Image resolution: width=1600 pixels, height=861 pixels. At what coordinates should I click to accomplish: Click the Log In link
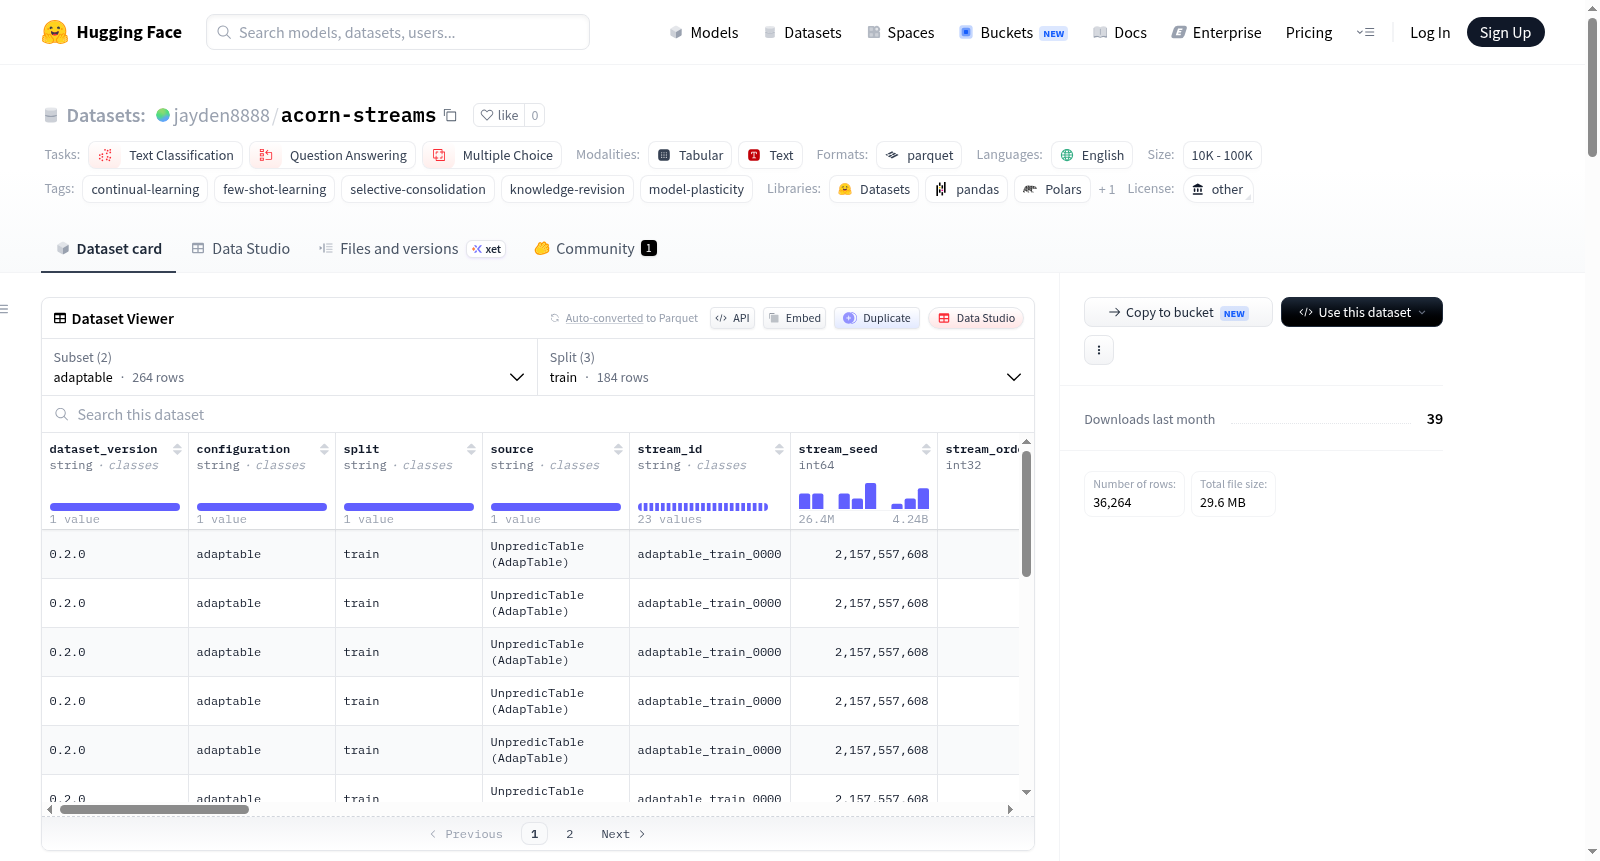pyautogui.click(x=1430, y=32)
